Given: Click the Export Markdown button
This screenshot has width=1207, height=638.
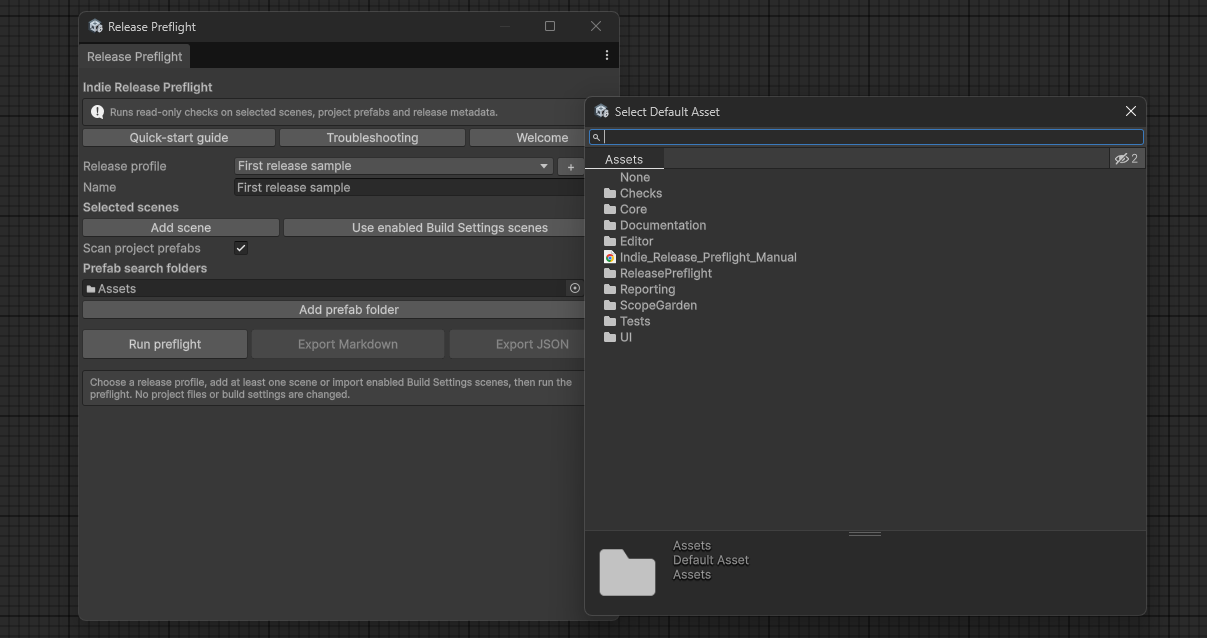Looking at the screenshot, I should click(348, 344).
